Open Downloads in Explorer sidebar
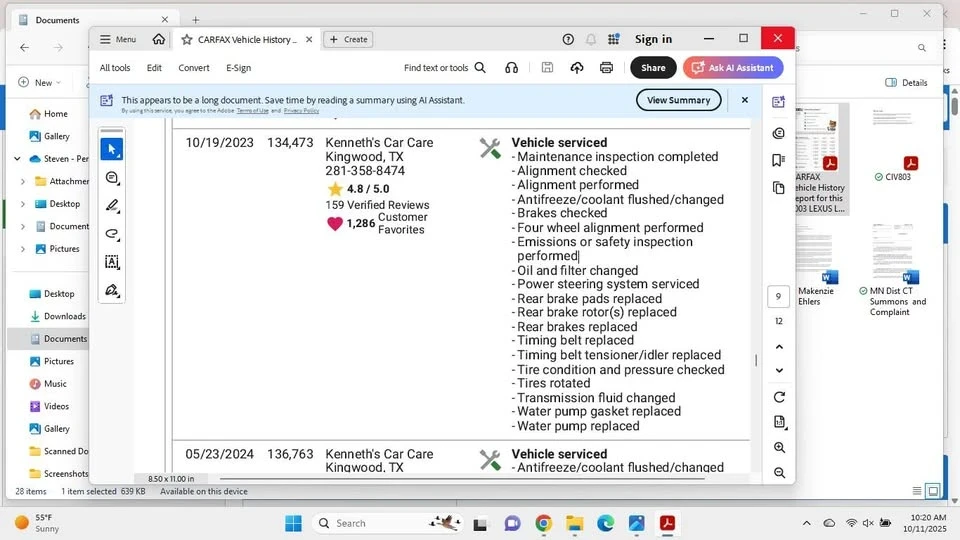The height and width of the screenshot is (540, 960). [58, 317]
